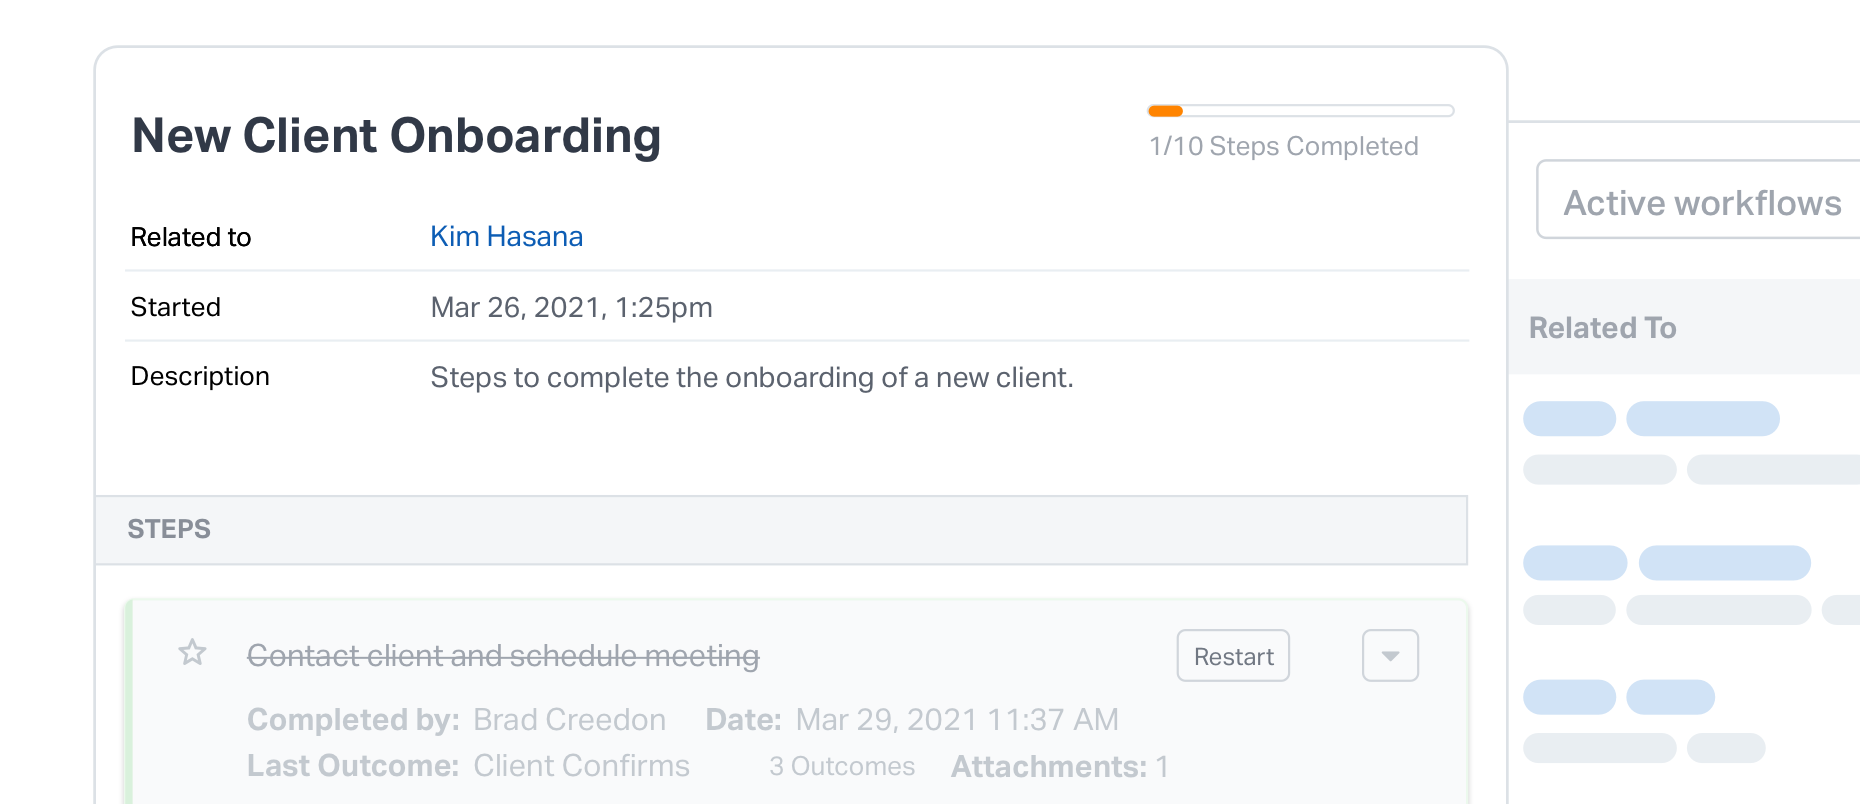Click the workflow description text
Image resolution: width=1860 pixels, height=804 pixels.
(751, 378)
